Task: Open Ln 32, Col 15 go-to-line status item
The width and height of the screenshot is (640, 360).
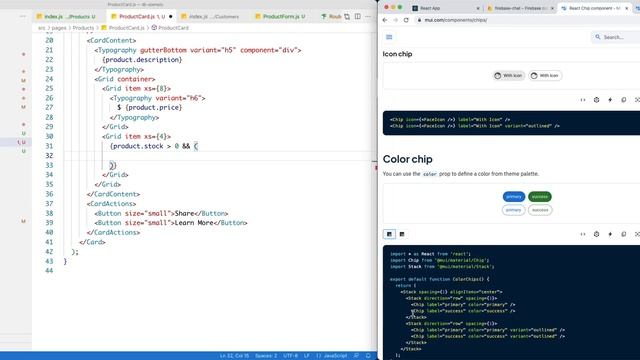Action: click(x=234, y=356)
